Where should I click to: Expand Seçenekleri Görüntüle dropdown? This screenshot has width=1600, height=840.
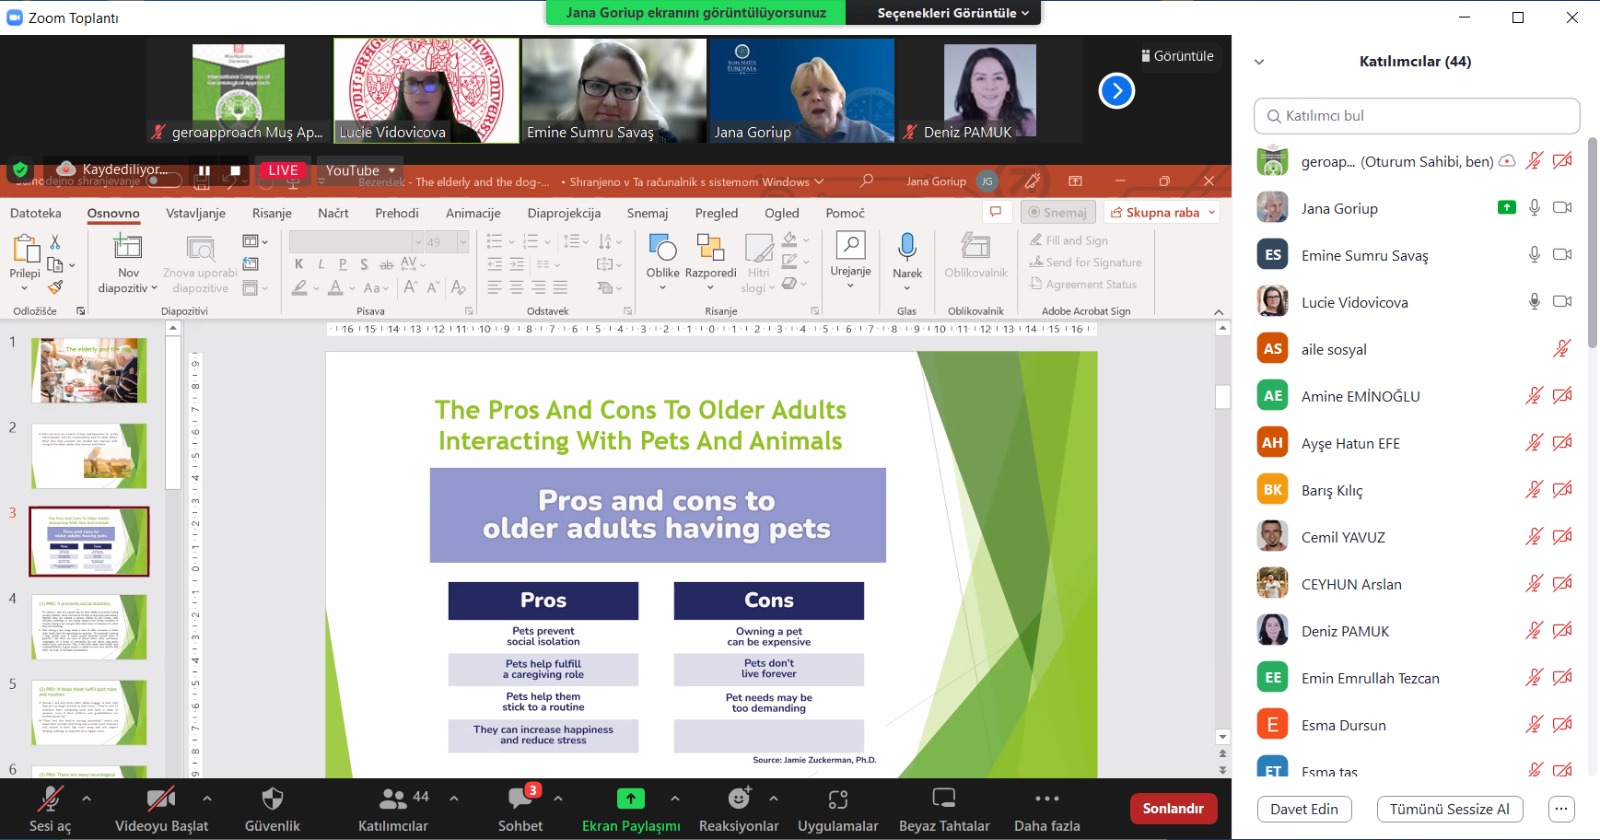click(952, 13)
